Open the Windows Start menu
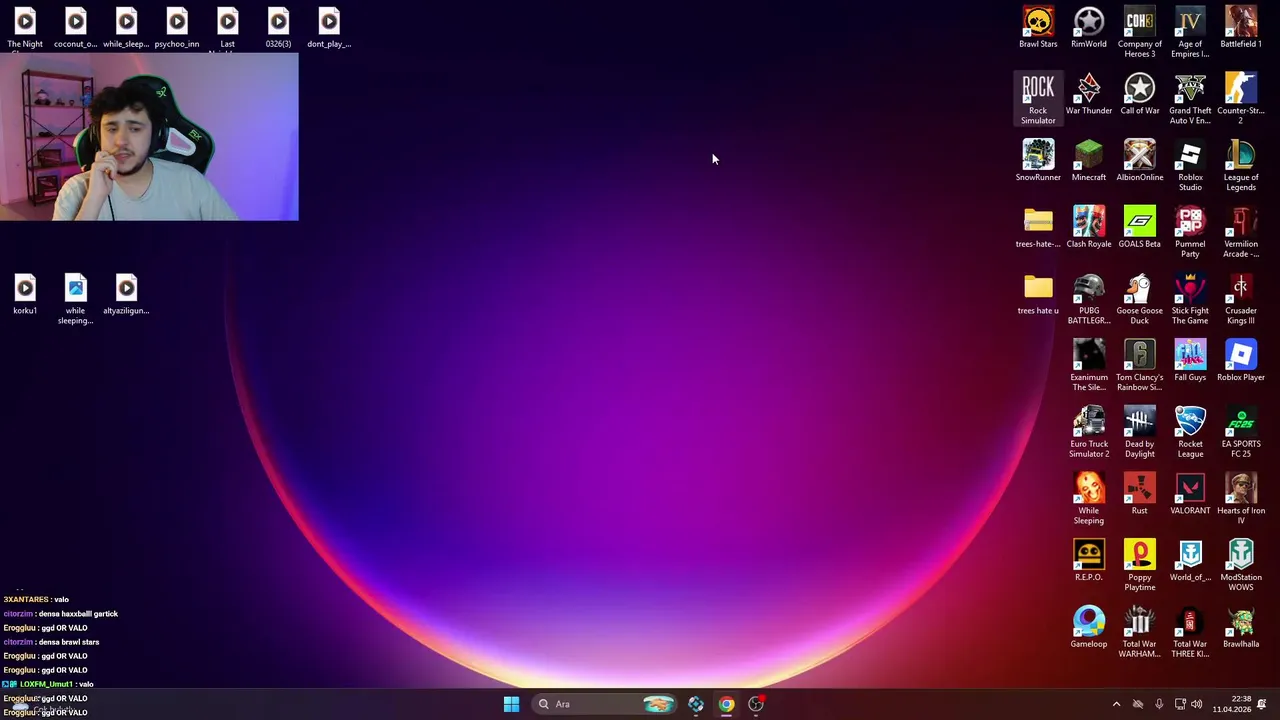Screen dimensions: 1280x720 point(511,704)
